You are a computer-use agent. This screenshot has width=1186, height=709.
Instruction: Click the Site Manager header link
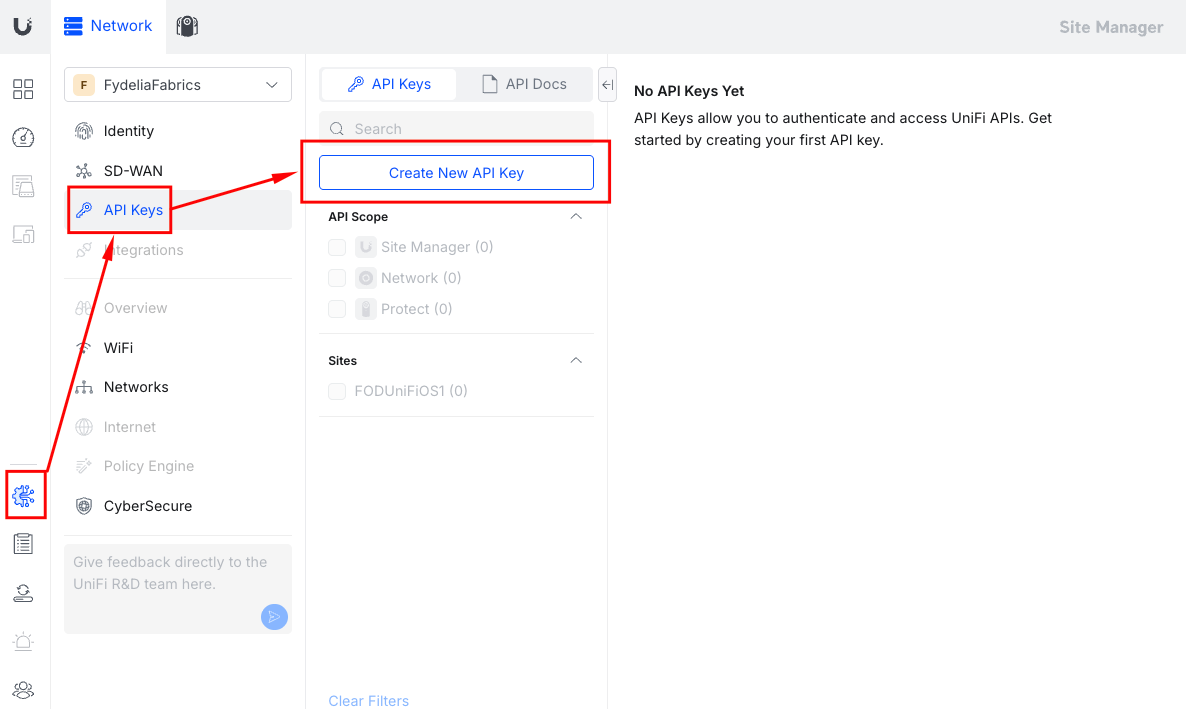[1111, 27]
